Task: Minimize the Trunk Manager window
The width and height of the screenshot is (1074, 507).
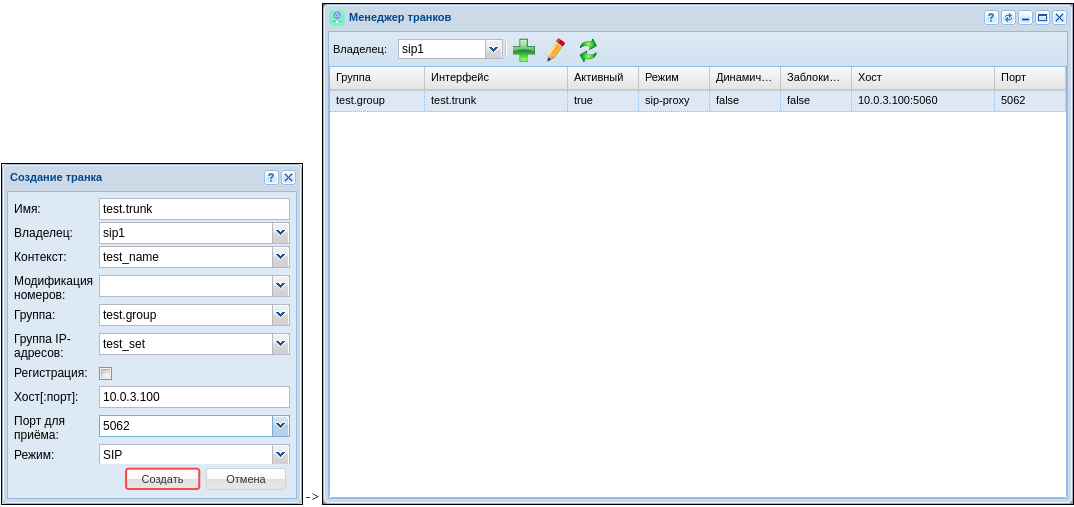Action: click(1025, 18)
